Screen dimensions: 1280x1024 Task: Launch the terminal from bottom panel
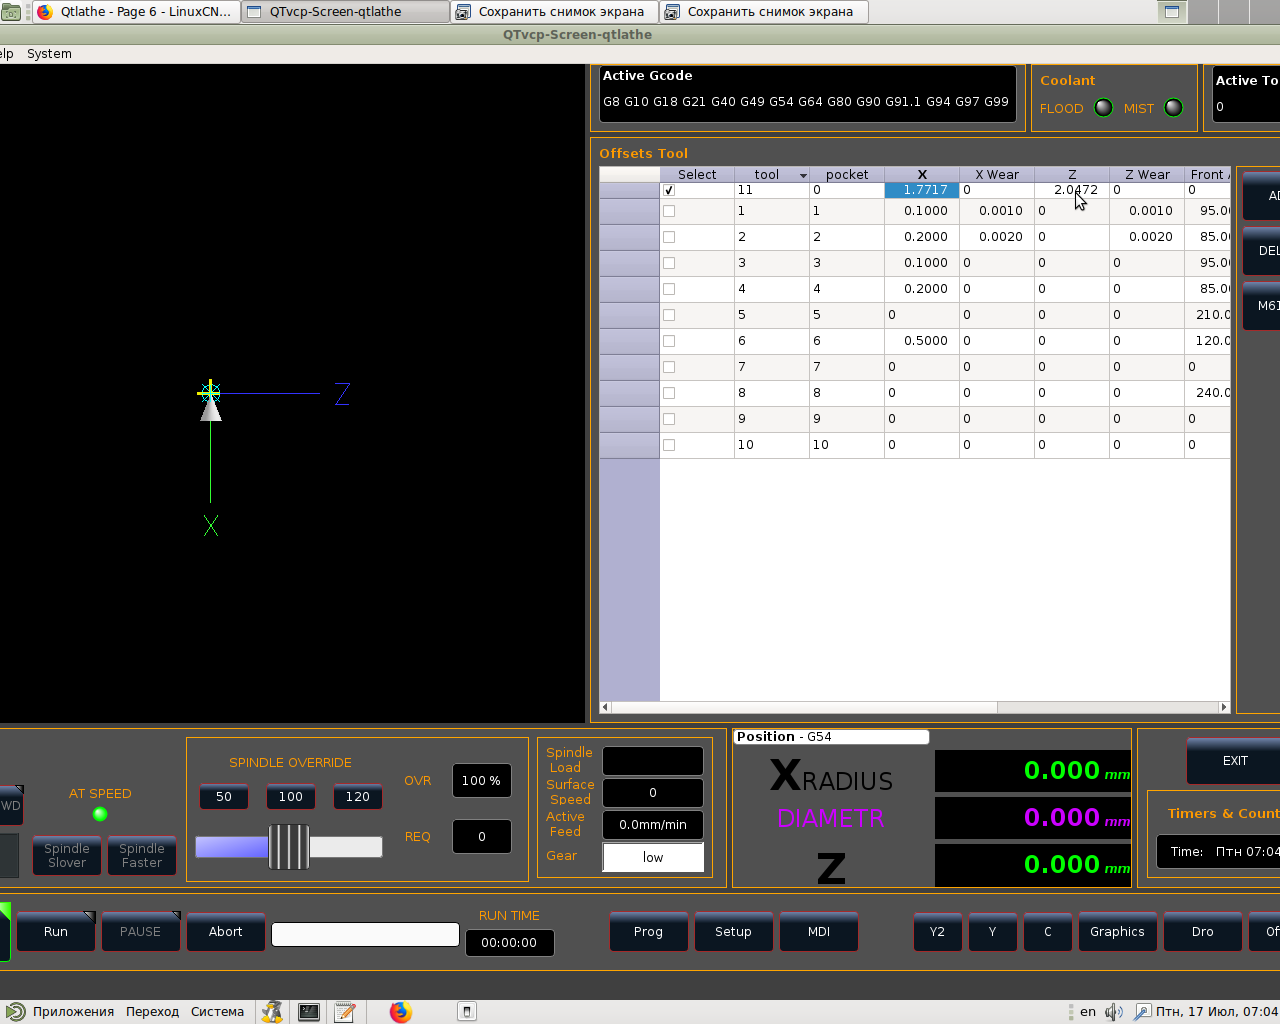309,1012
